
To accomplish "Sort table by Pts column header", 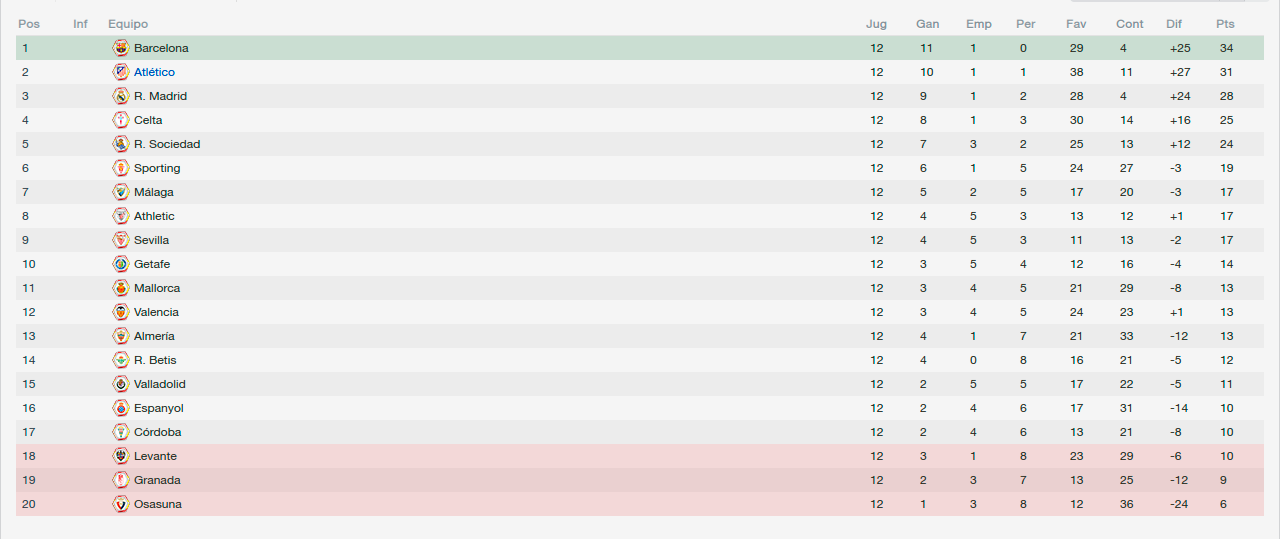I will tap(1225, 24).
